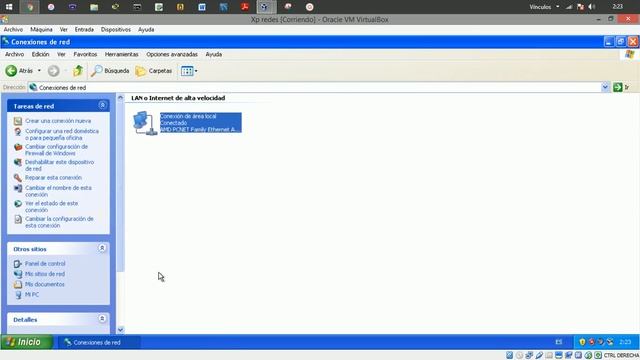
Task: Click the Reparar esta conexión wrench icon
Action: (18, 178)
